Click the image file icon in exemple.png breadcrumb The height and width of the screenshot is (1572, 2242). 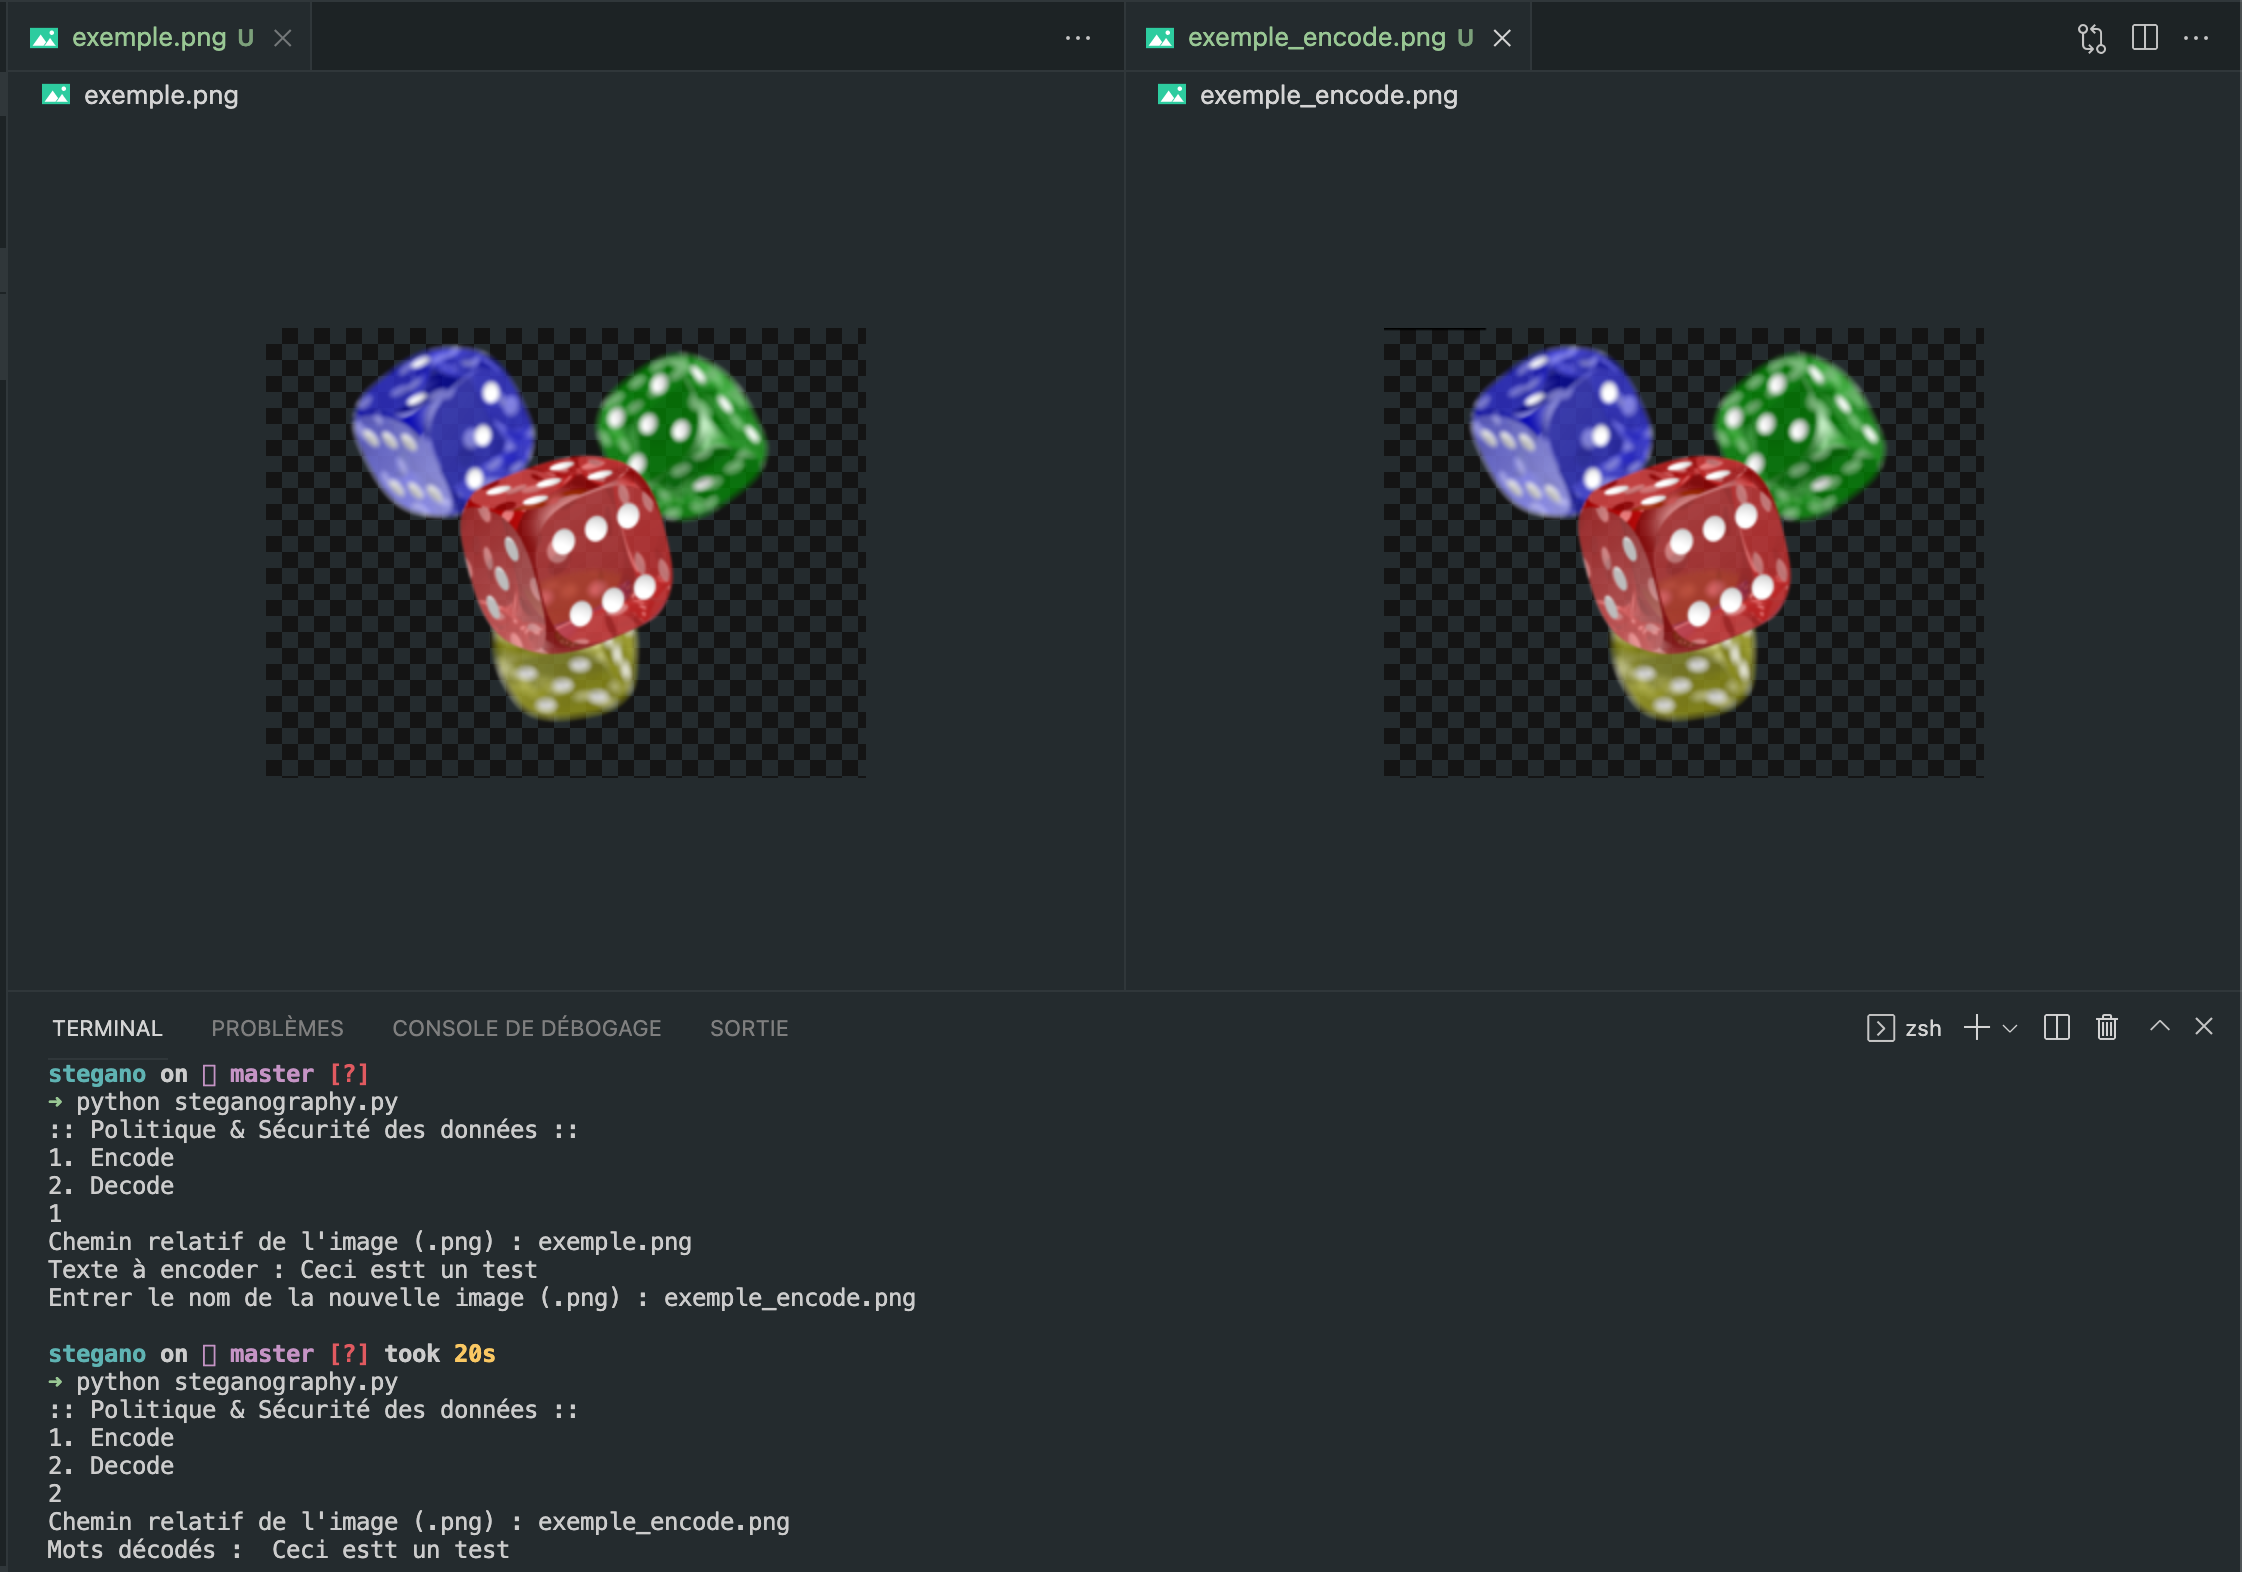56,95
